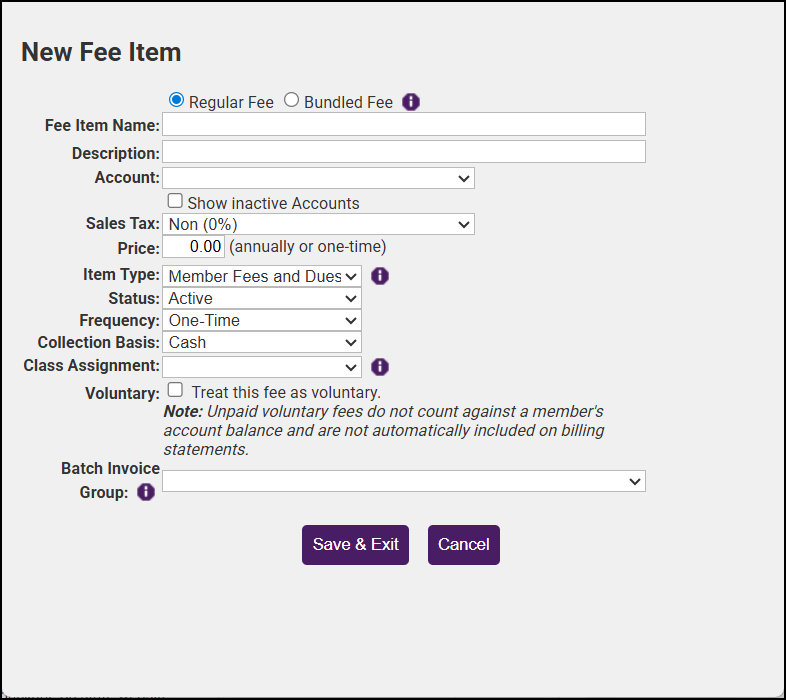Screen dimensions: 786x700
Task: Expand the Item Type dropdown
Action: pyautogui.click(x=262, y=276)
